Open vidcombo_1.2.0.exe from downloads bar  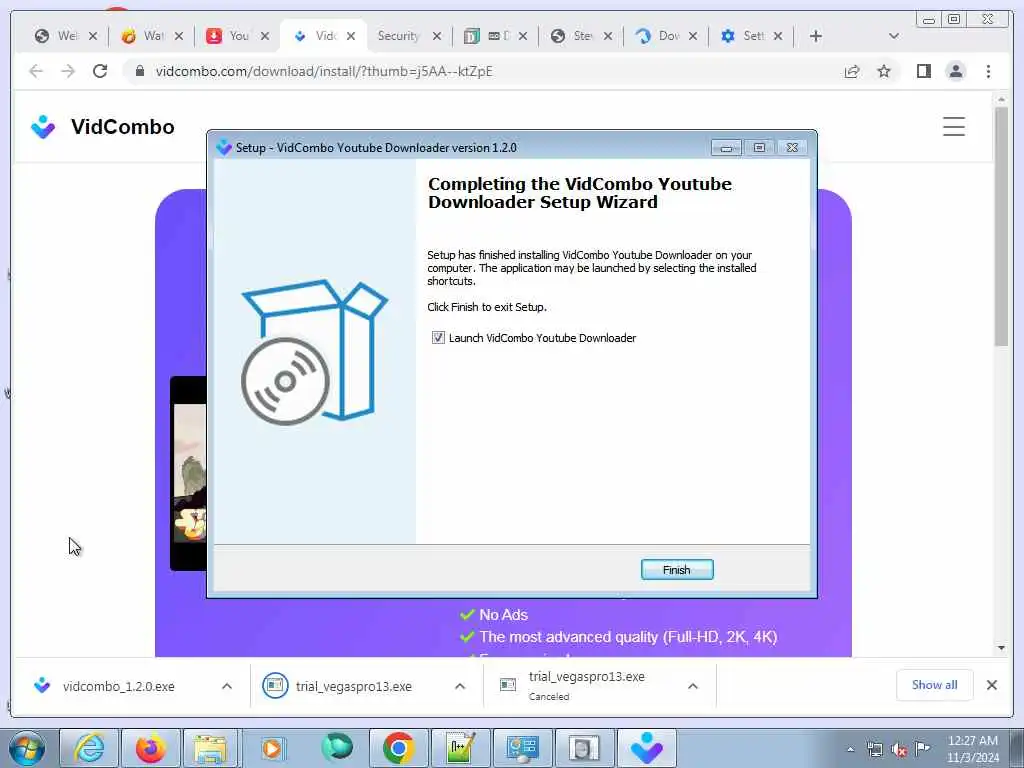pyautogui.click(x=118, y=686)
